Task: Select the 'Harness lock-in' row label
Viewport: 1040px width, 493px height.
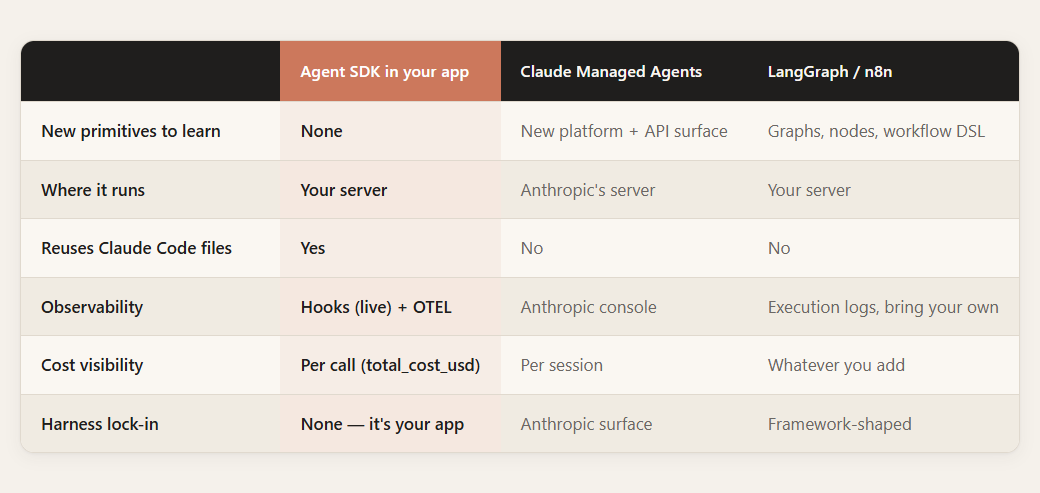Action: click(99, 424)
